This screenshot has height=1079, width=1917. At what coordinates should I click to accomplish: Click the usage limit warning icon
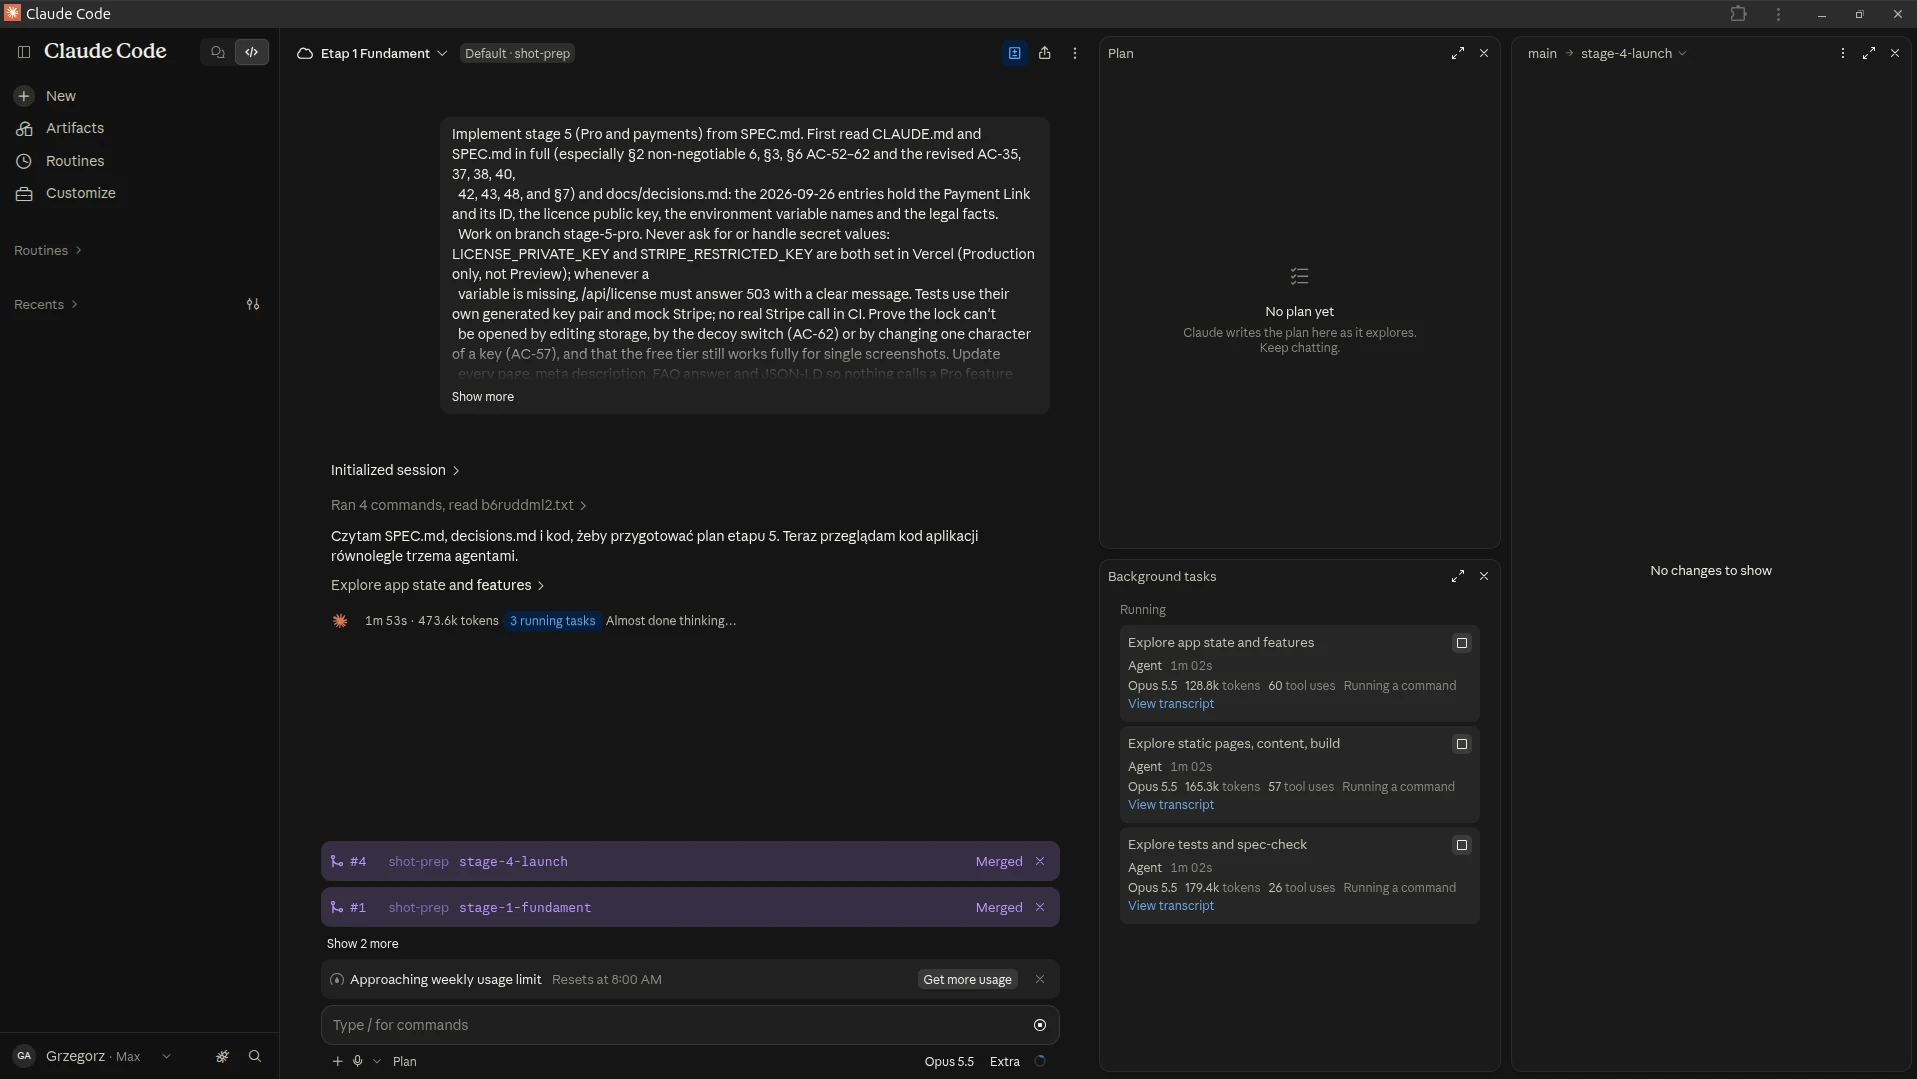tap(337, 980)
